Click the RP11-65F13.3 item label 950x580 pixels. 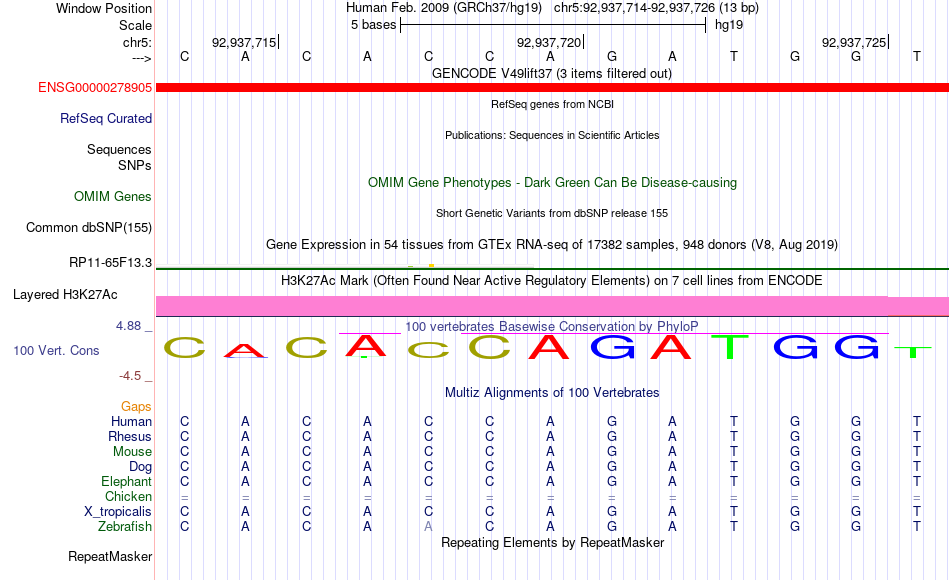(110, 262)
